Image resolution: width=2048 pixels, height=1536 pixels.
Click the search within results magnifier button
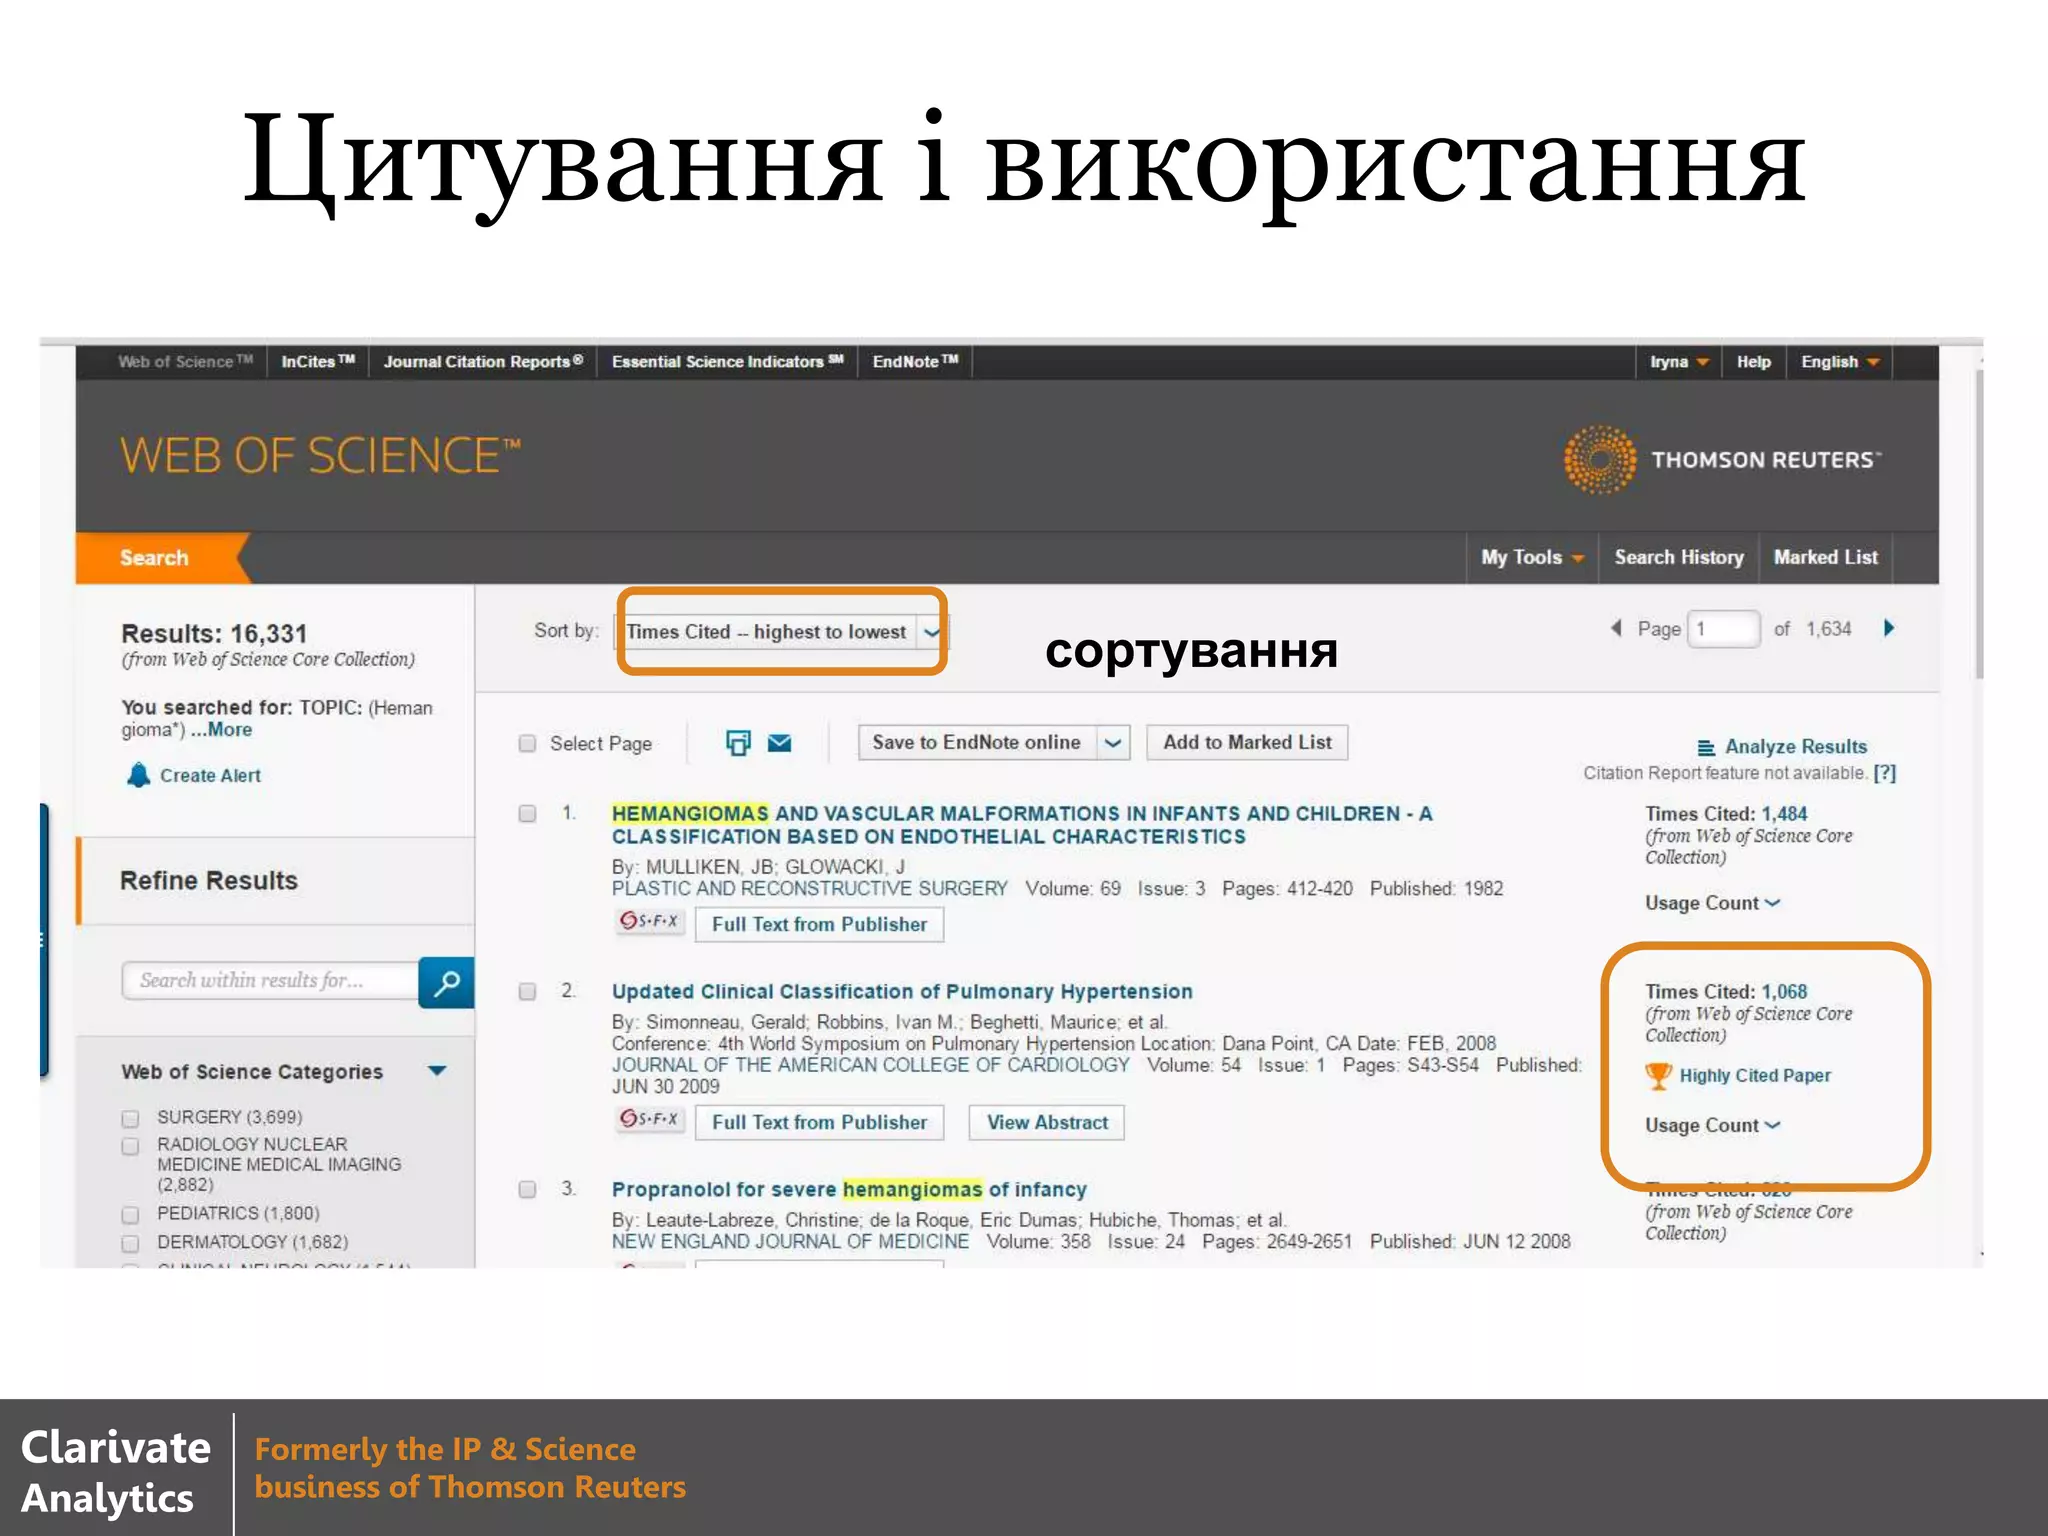point(446,982)
